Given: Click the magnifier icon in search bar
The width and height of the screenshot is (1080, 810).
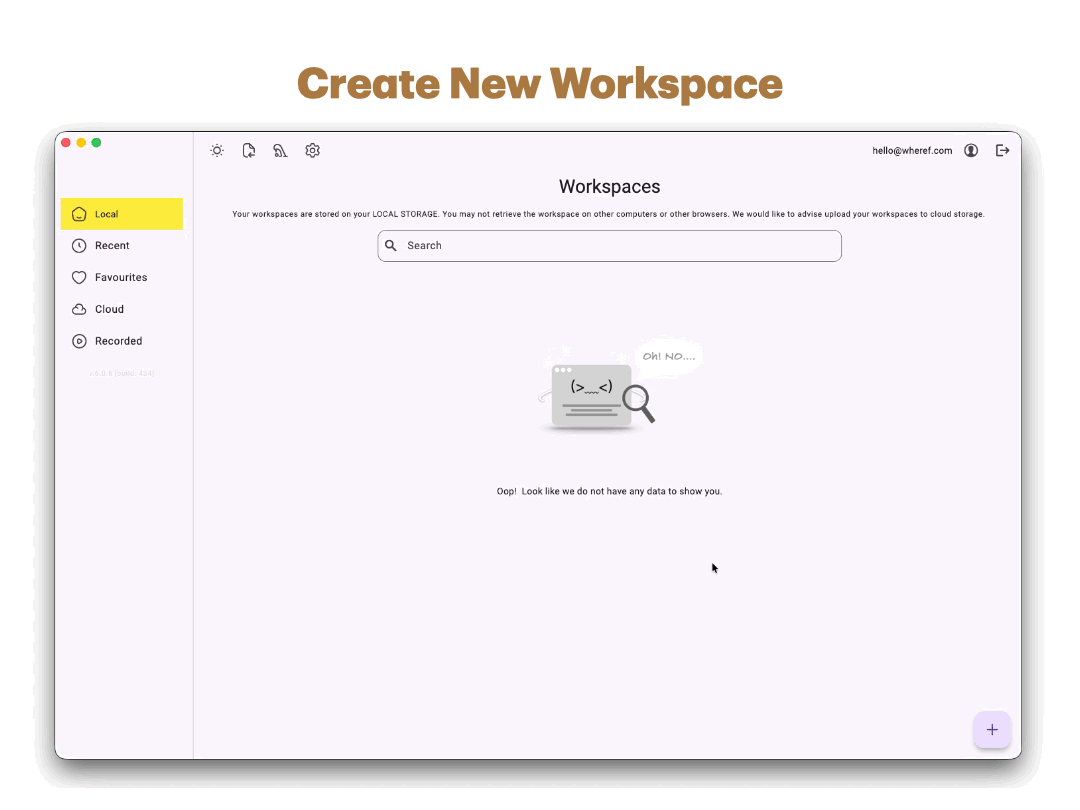Looking at the screenshot, I should [x=391, y=245].
